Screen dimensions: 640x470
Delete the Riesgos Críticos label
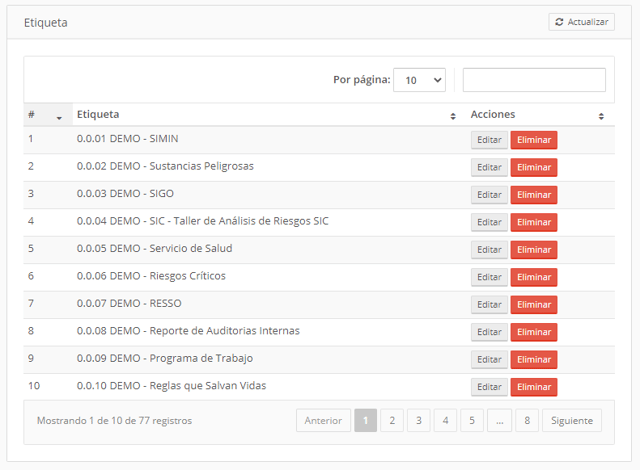[x=534, y=277]
